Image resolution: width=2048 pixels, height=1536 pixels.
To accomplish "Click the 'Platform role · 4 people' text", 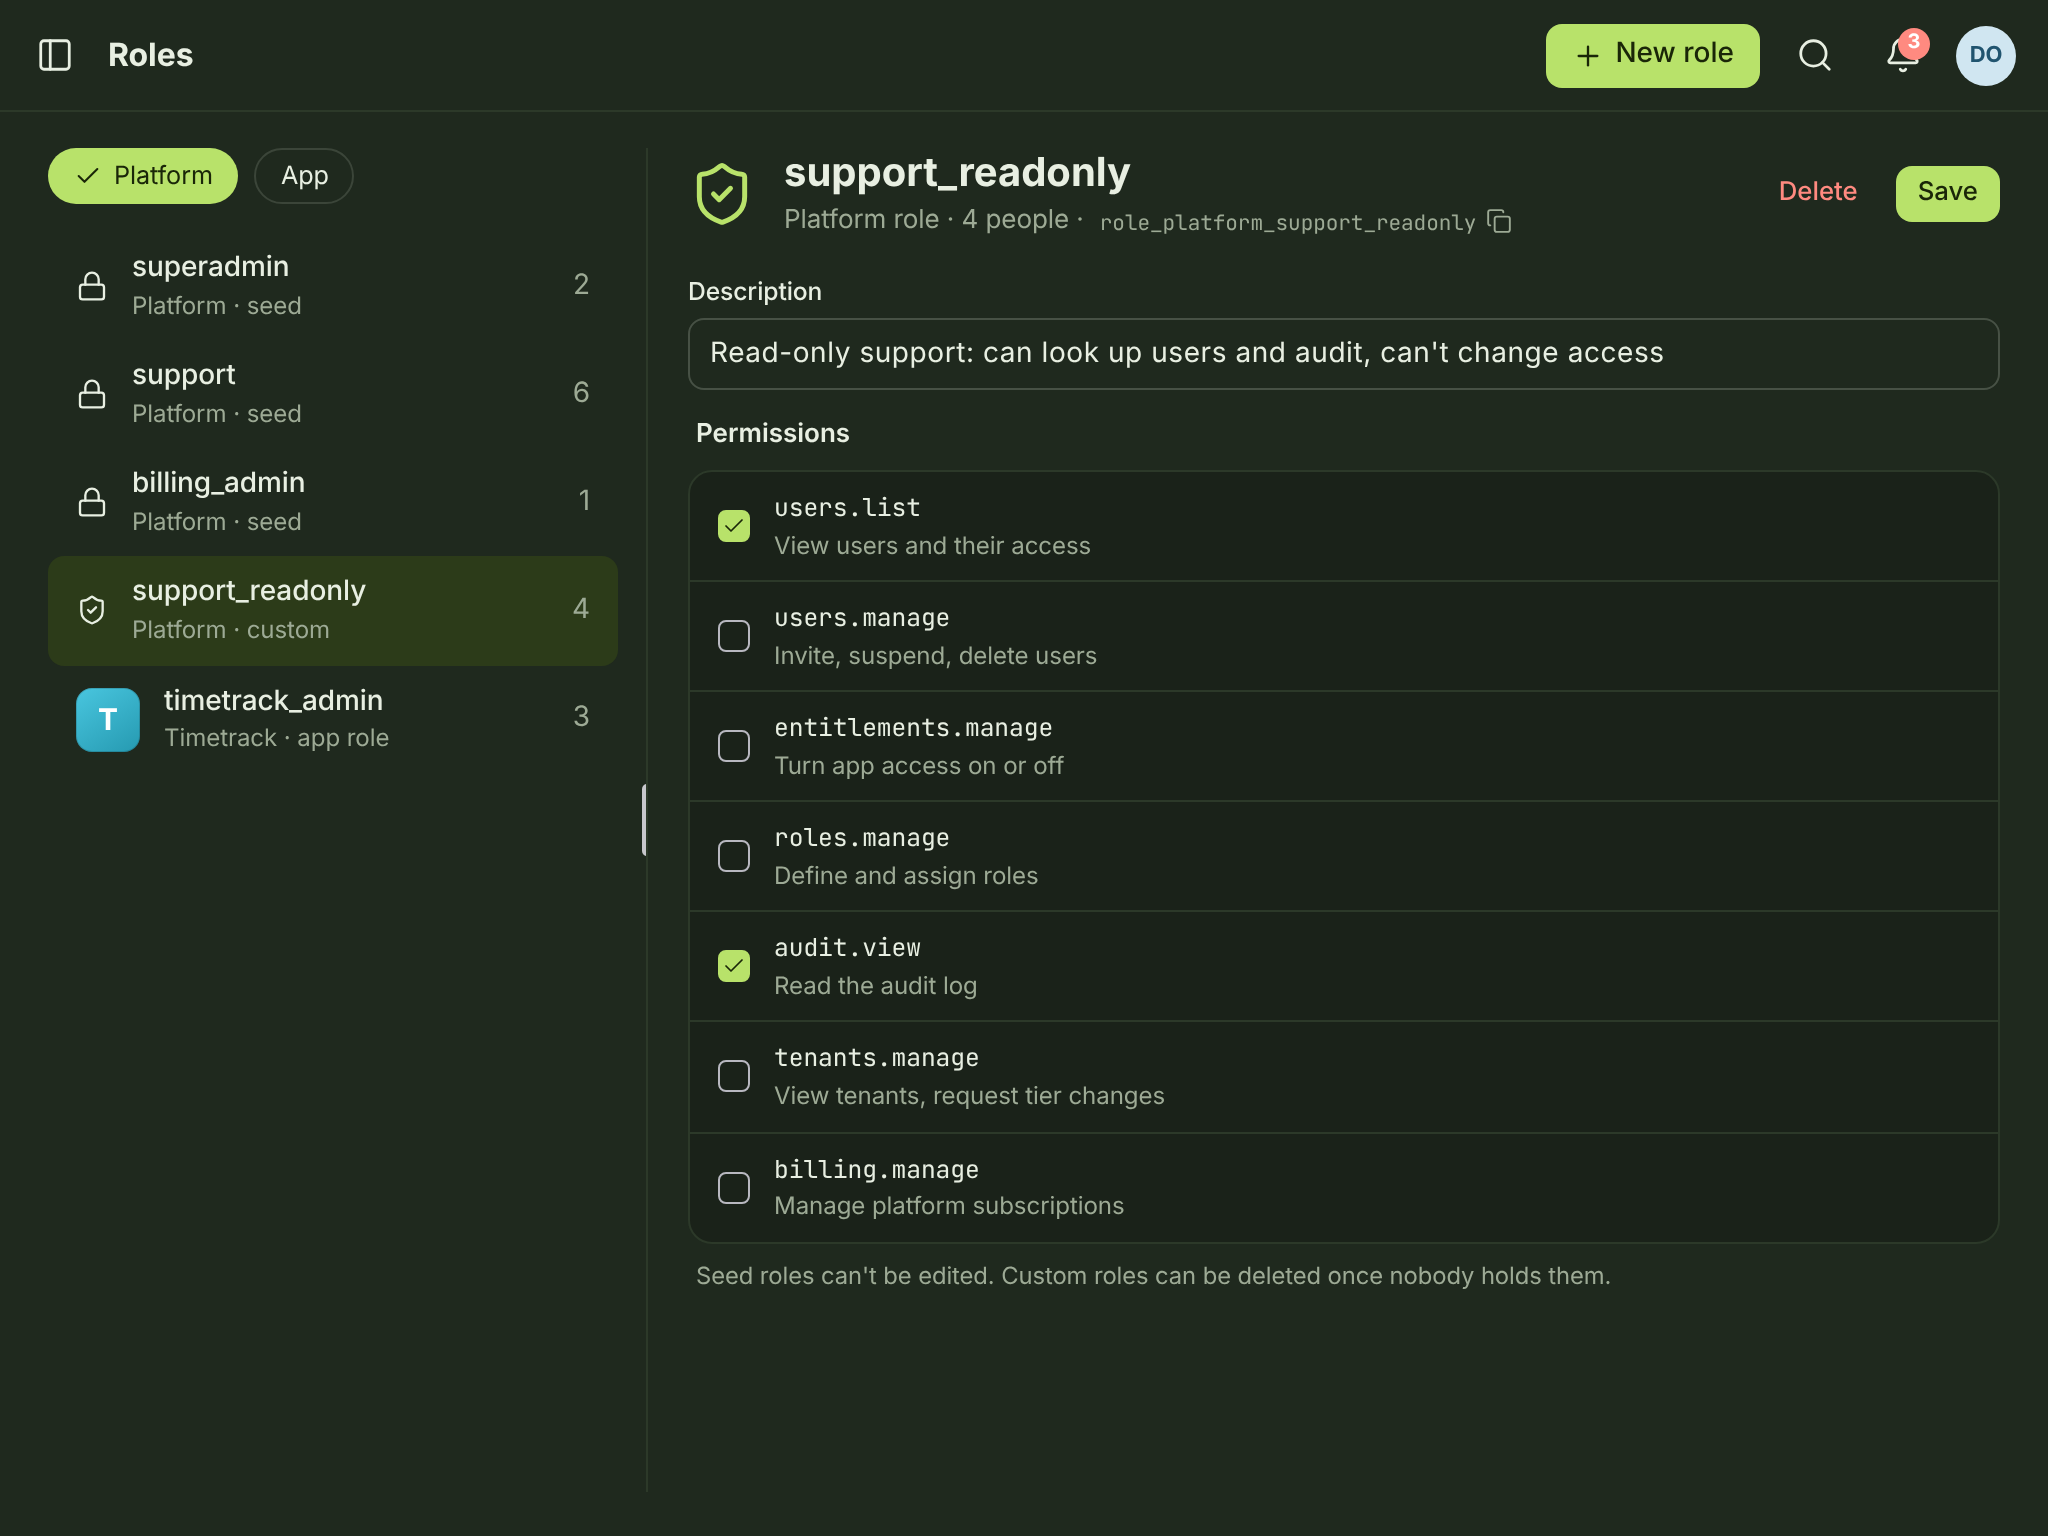I will click(926, 220).
